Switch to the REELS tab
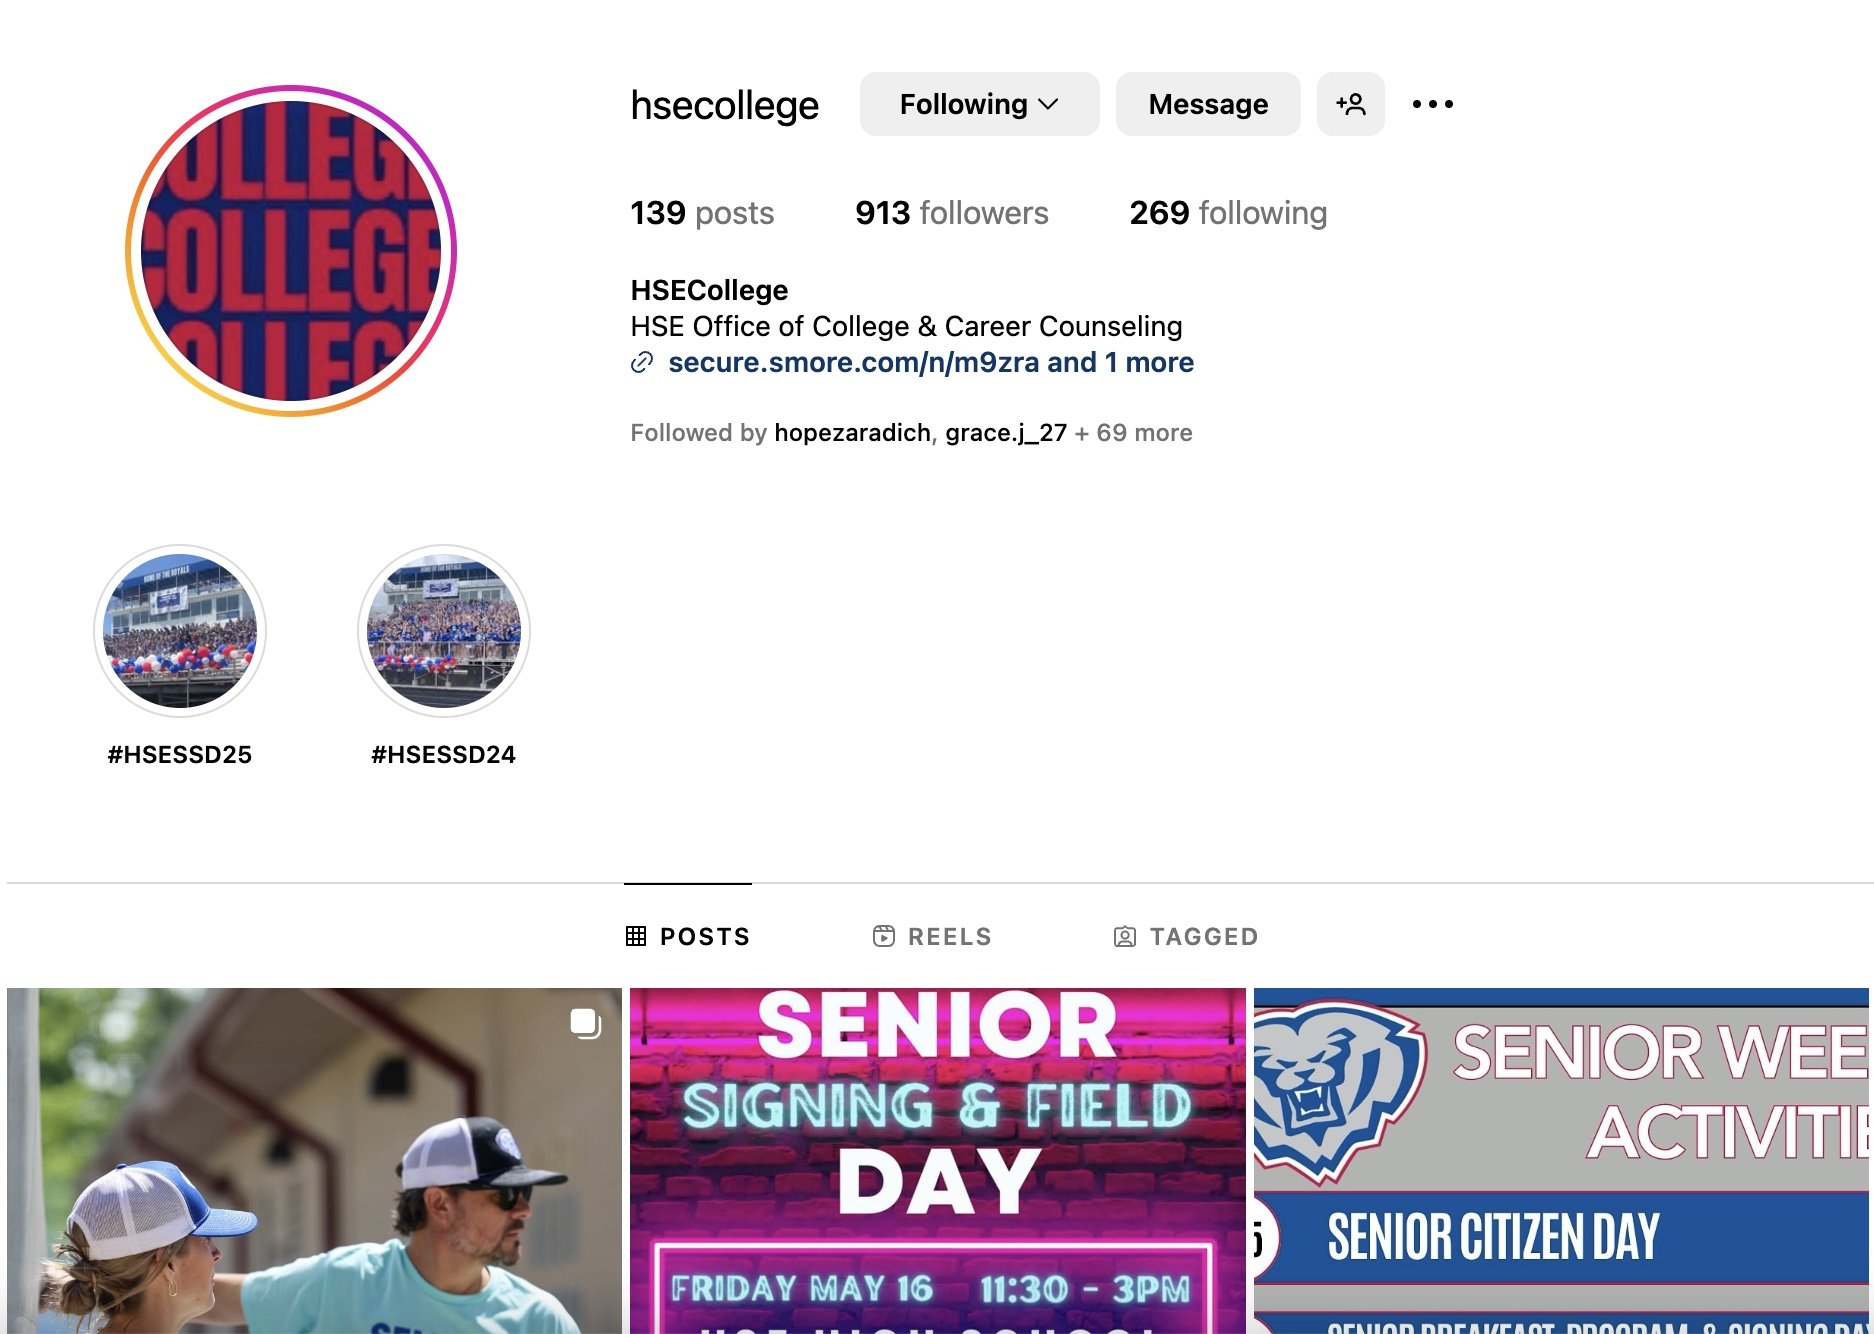The image size is (1874, 1334). [932, 936]
